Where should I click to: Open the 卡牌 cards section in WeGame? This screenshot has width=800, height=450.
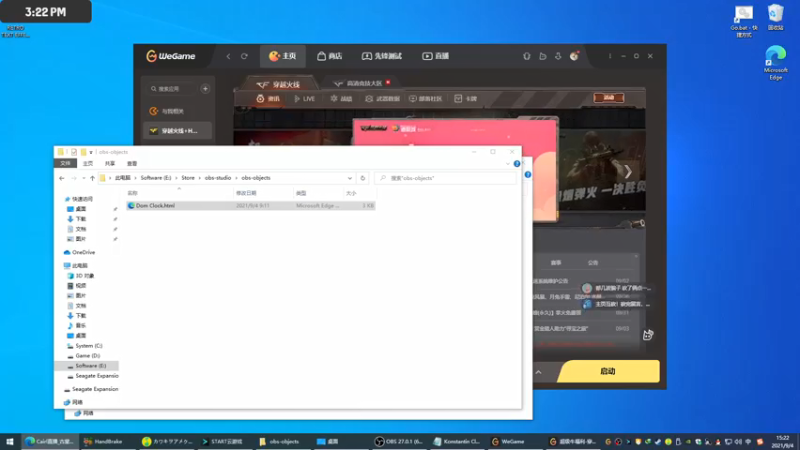(x=465, y=99)
